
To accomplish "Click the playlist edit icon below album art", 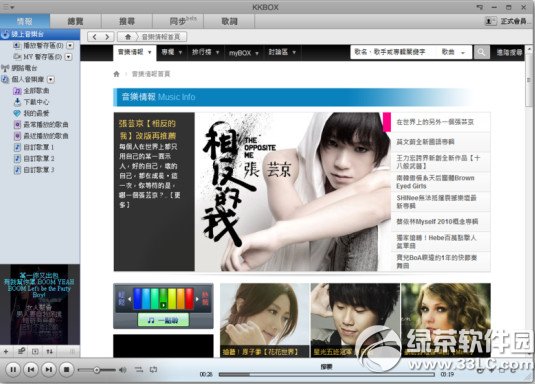I will pos(21,351).
